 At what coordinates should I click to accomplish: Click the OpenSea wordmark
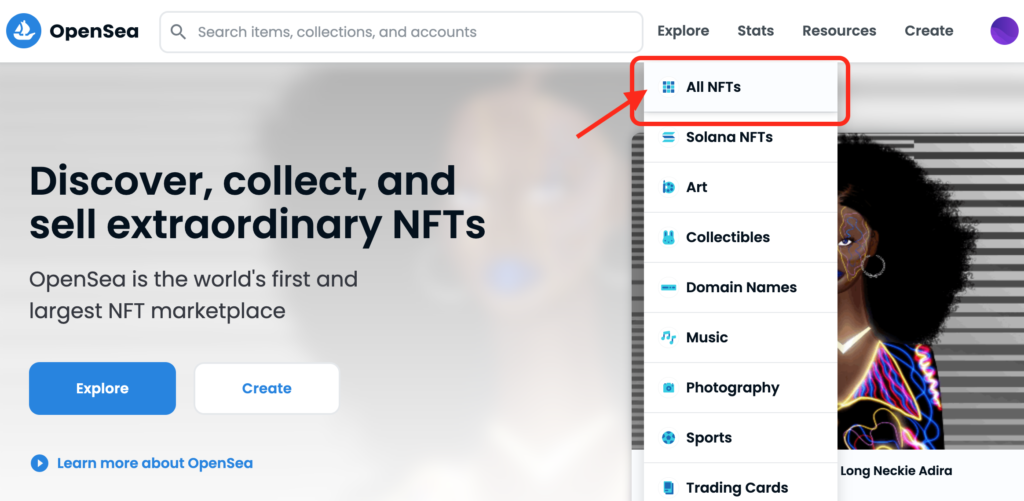[x=94, y=31]
